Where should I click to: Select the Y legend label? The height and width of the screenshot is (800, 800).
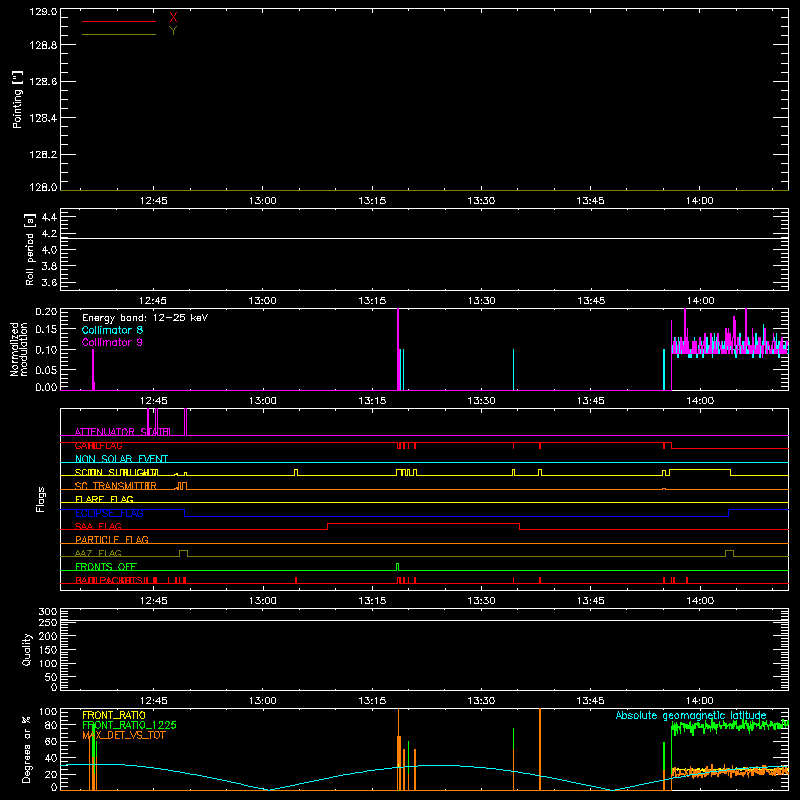click(x=173, y=31)
